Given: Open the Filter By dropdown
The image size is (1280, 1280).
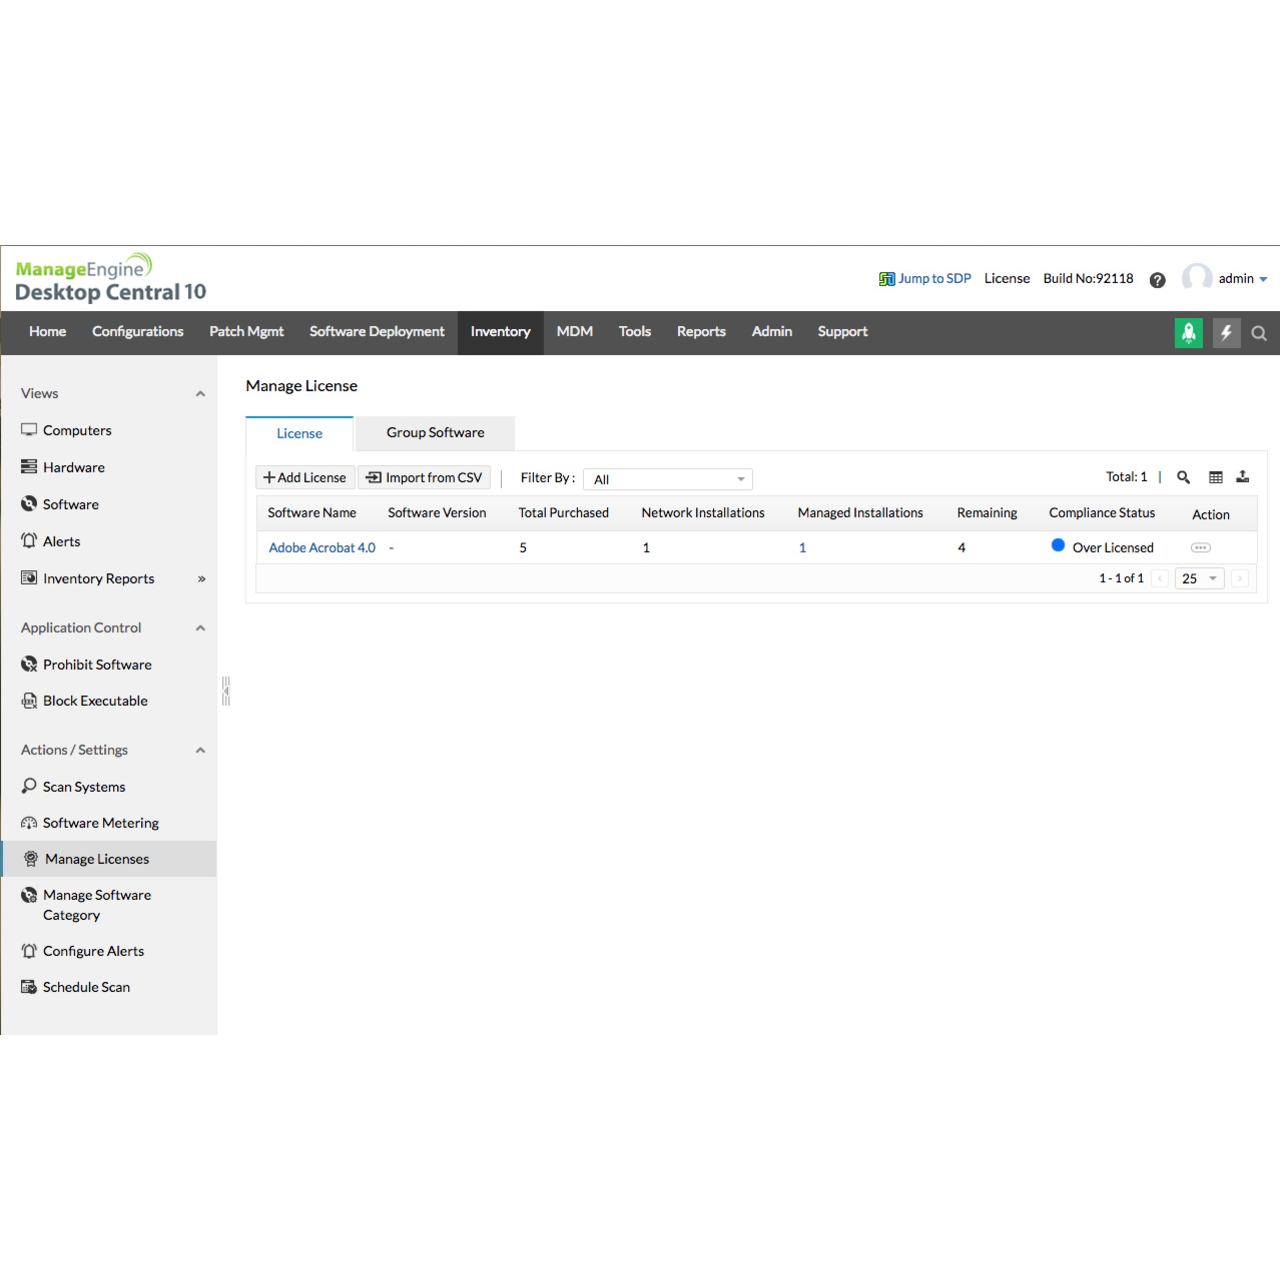Looking at the screenshot, I should point(667,479).
